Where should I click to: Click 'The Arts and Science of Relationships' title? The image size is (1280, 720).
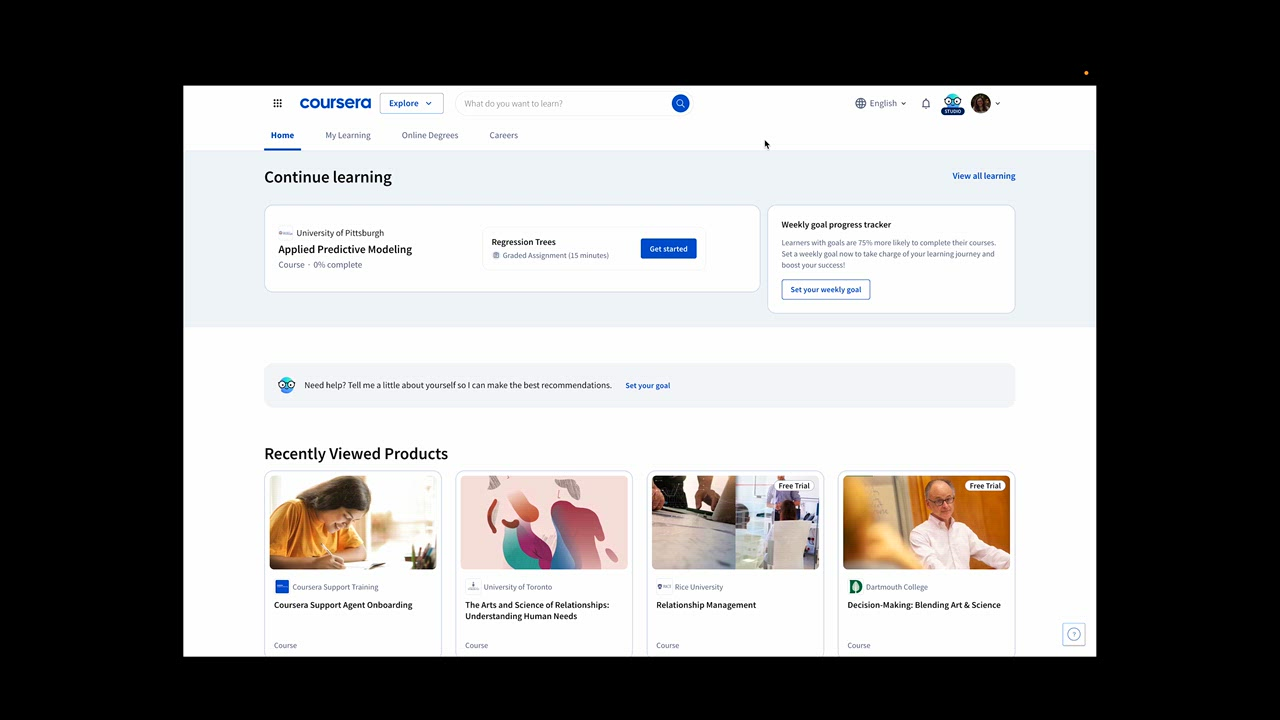pyautogui.click(x=537, y=610)
